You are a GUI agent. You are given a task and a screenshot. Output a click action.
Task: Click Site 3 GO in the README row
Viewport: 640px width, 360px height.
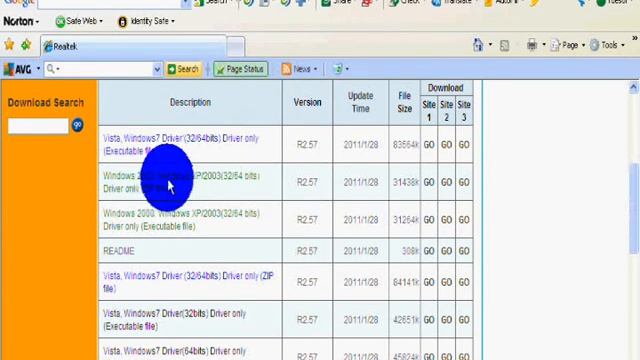pyautogui.click(x=464, y=251)
